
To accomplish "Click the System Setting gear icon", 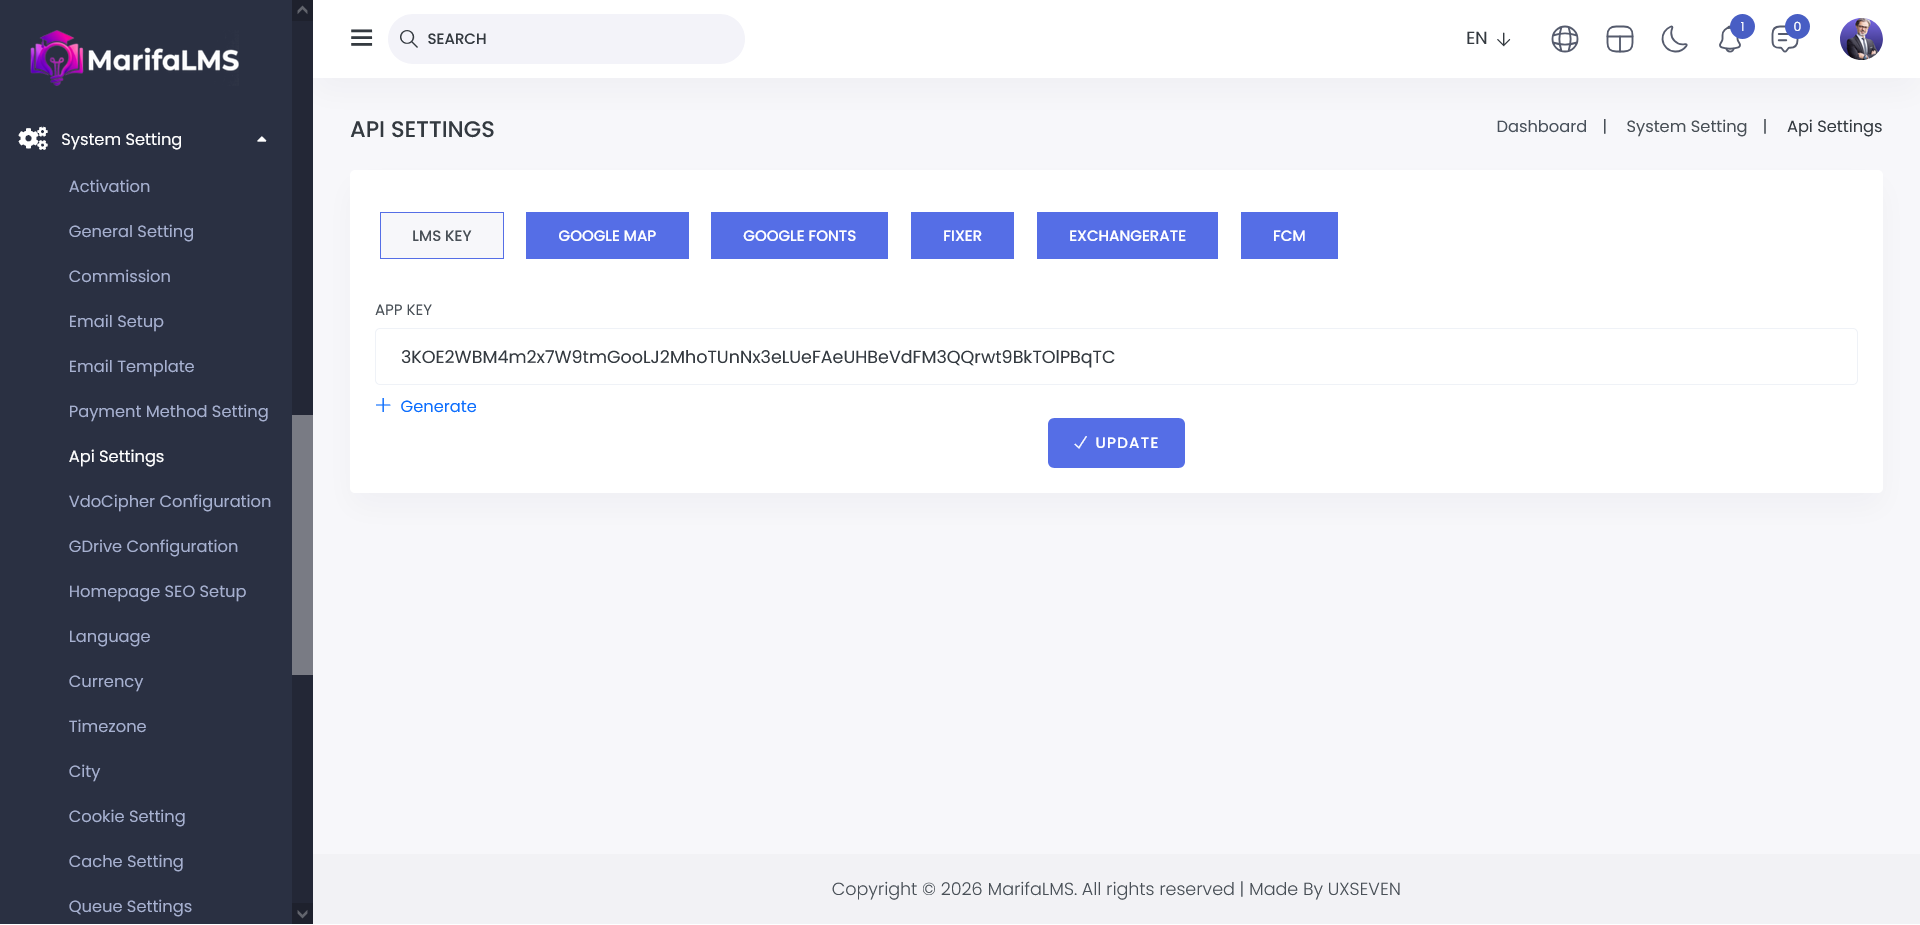I will pyautogui.click(x=33, y=139).
